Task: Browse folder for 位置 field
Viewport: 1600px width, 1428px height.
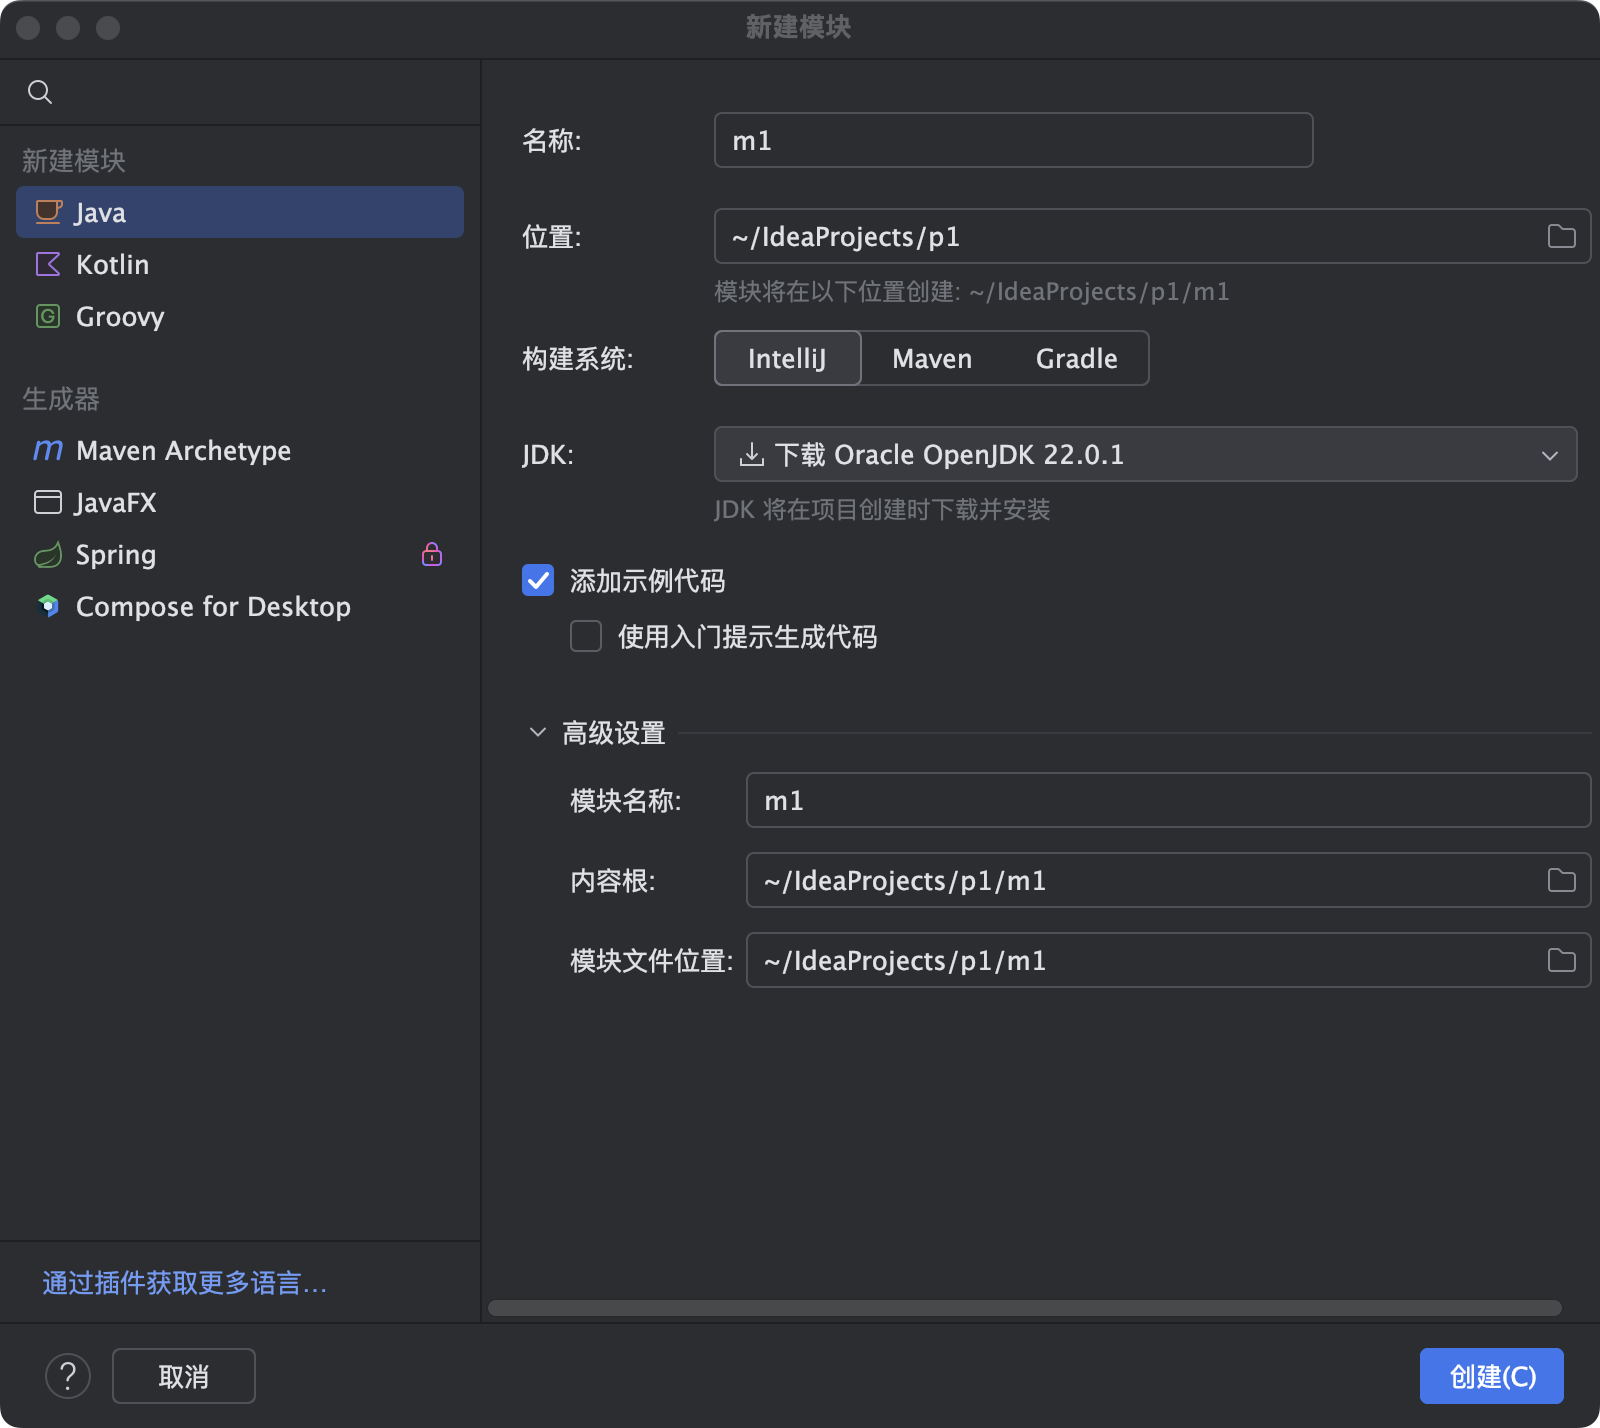Action: (1561, 236)
